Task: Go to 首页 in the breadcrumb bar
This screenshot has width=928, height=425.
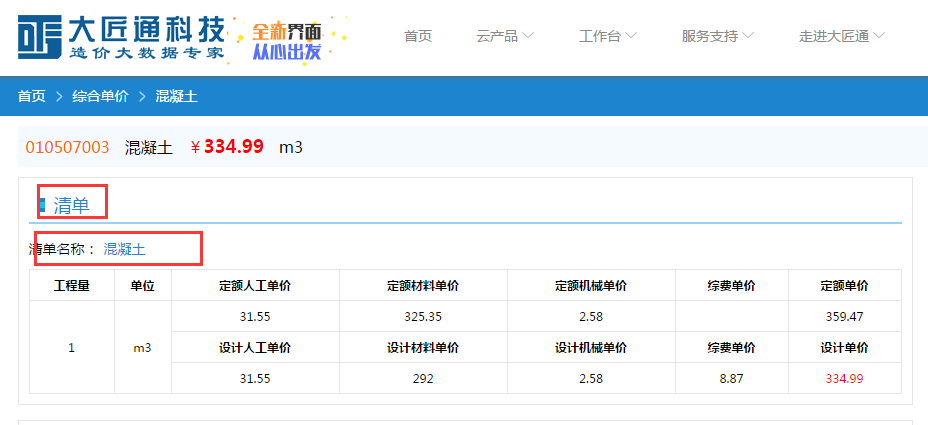Action: [31, 97]
